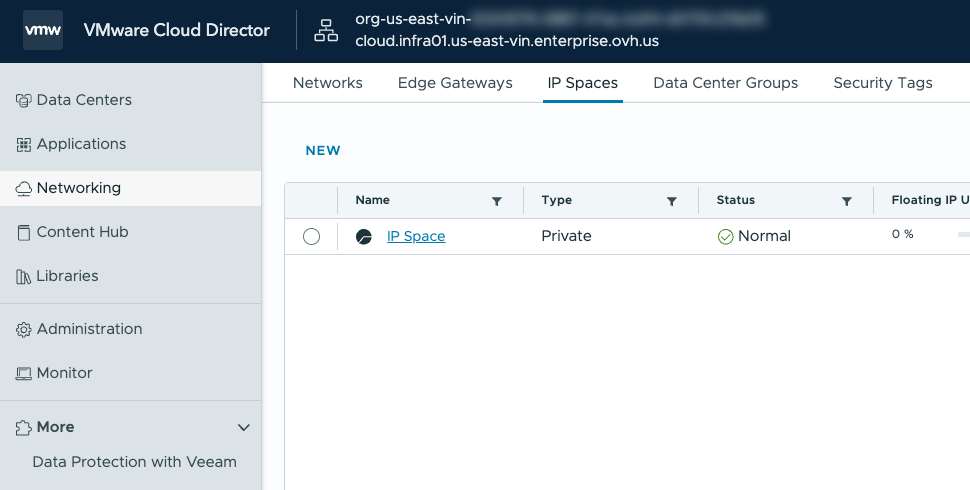Click the Monitor laptop icon
This screenshot has width=970, height=490.
pyautogui.click(x=24, y=374)
